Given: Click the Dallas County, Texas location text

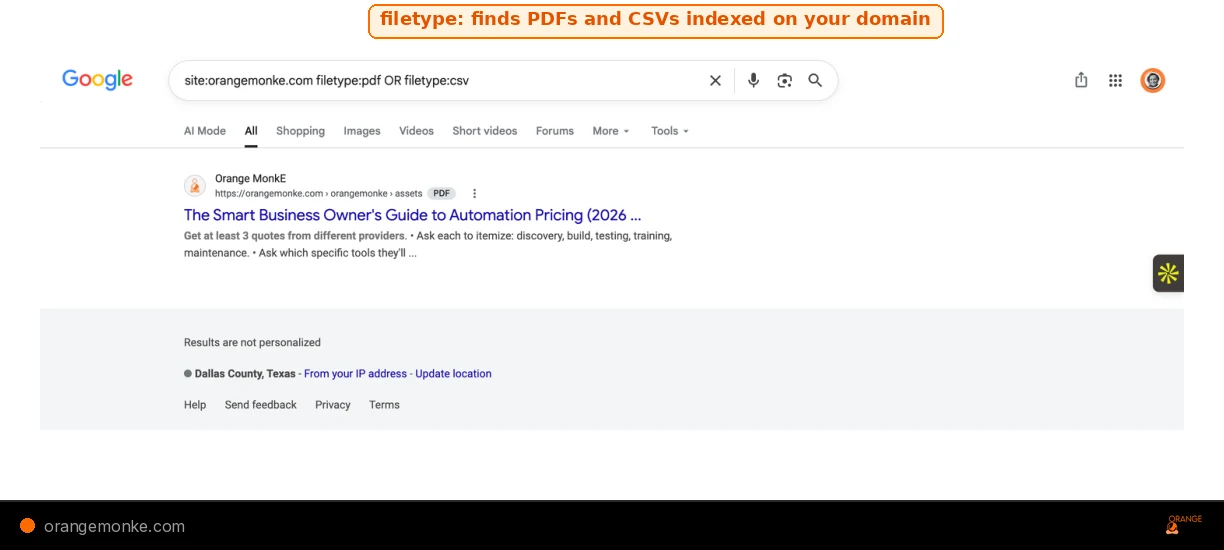Looking at the screenshot, I should 245,373.
